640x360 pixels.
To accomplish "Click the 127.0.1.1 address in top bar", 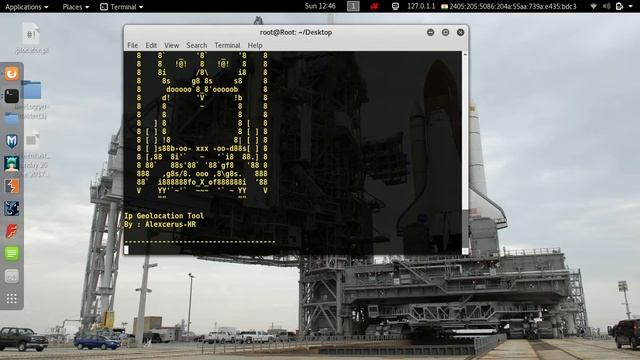I will [421, 6].
